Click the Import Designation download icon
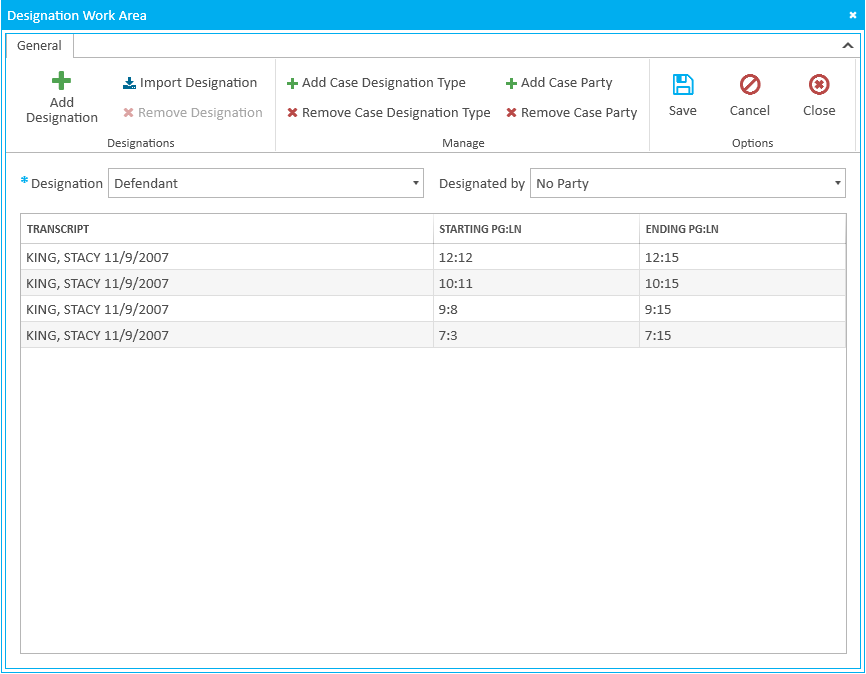The height and width of the screenshot is (674, 866). pos(129,83)
